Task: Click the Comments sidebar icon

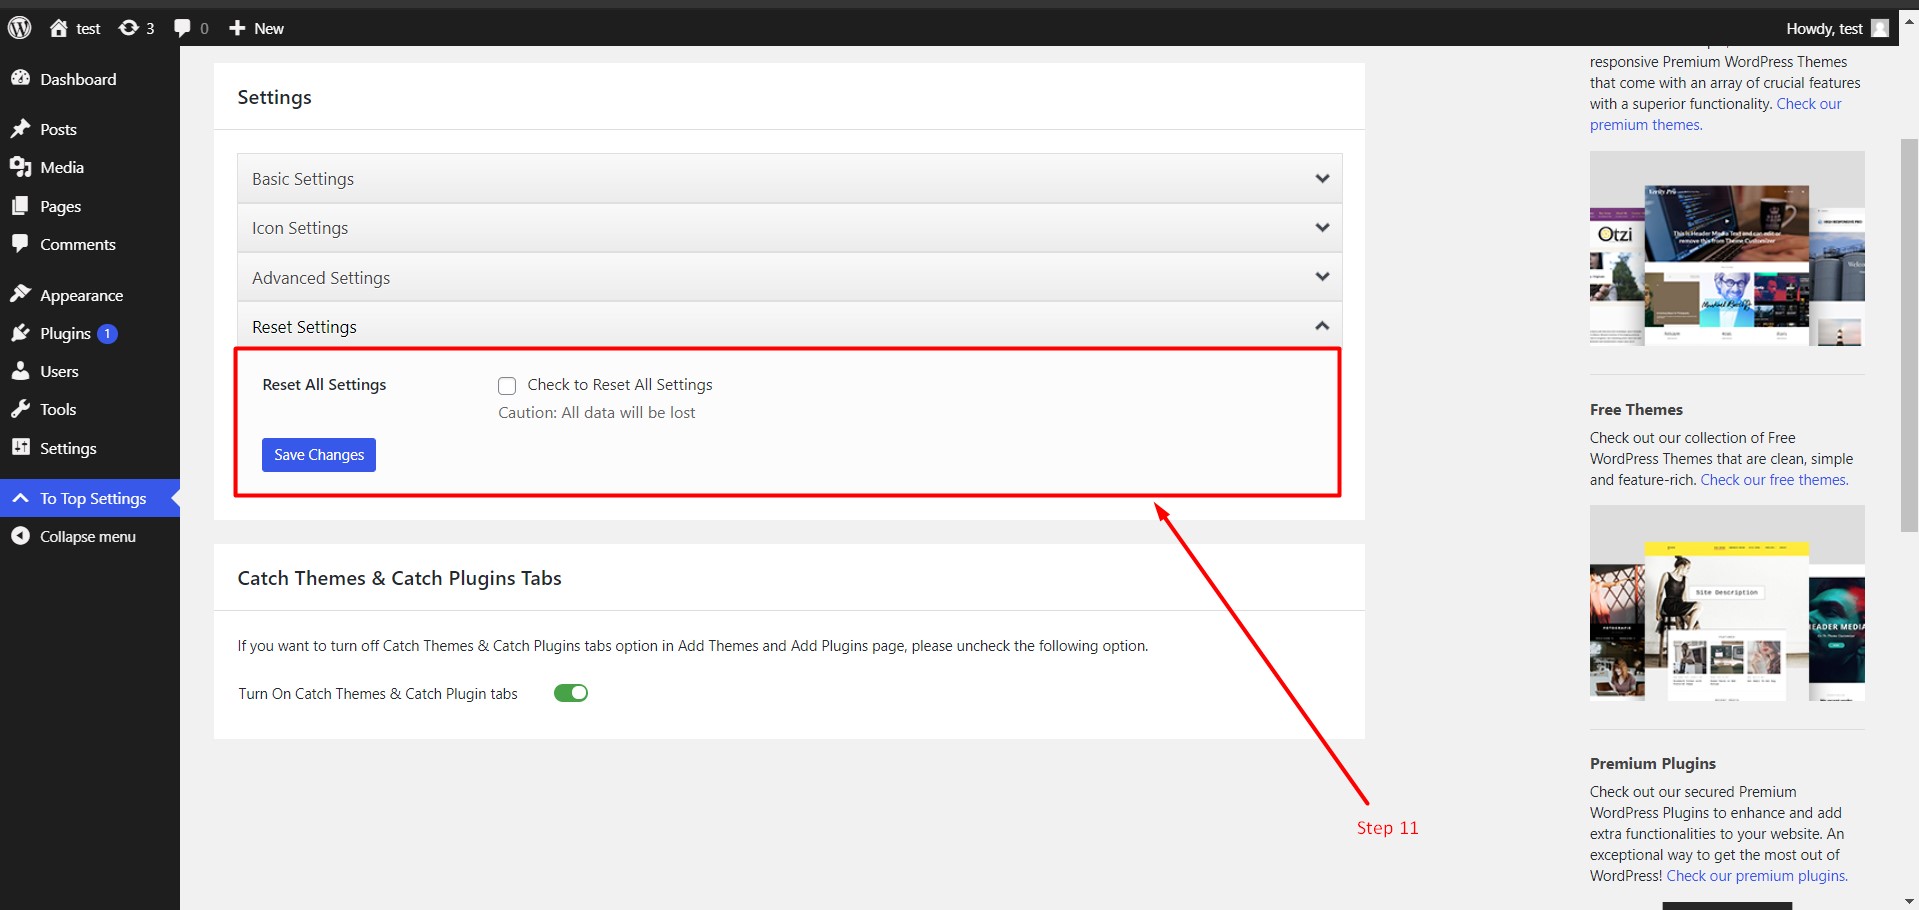Action: [x=20, y=244]
